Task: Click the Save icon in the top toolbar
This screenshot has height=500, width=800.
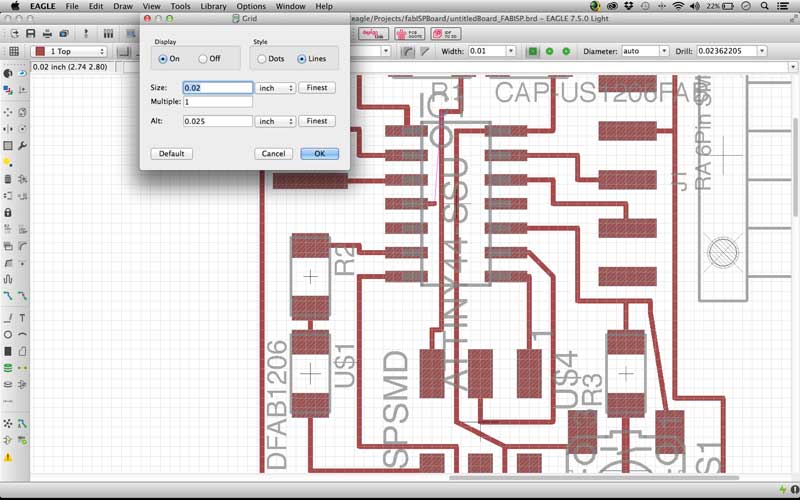Action: coord(31,34)
